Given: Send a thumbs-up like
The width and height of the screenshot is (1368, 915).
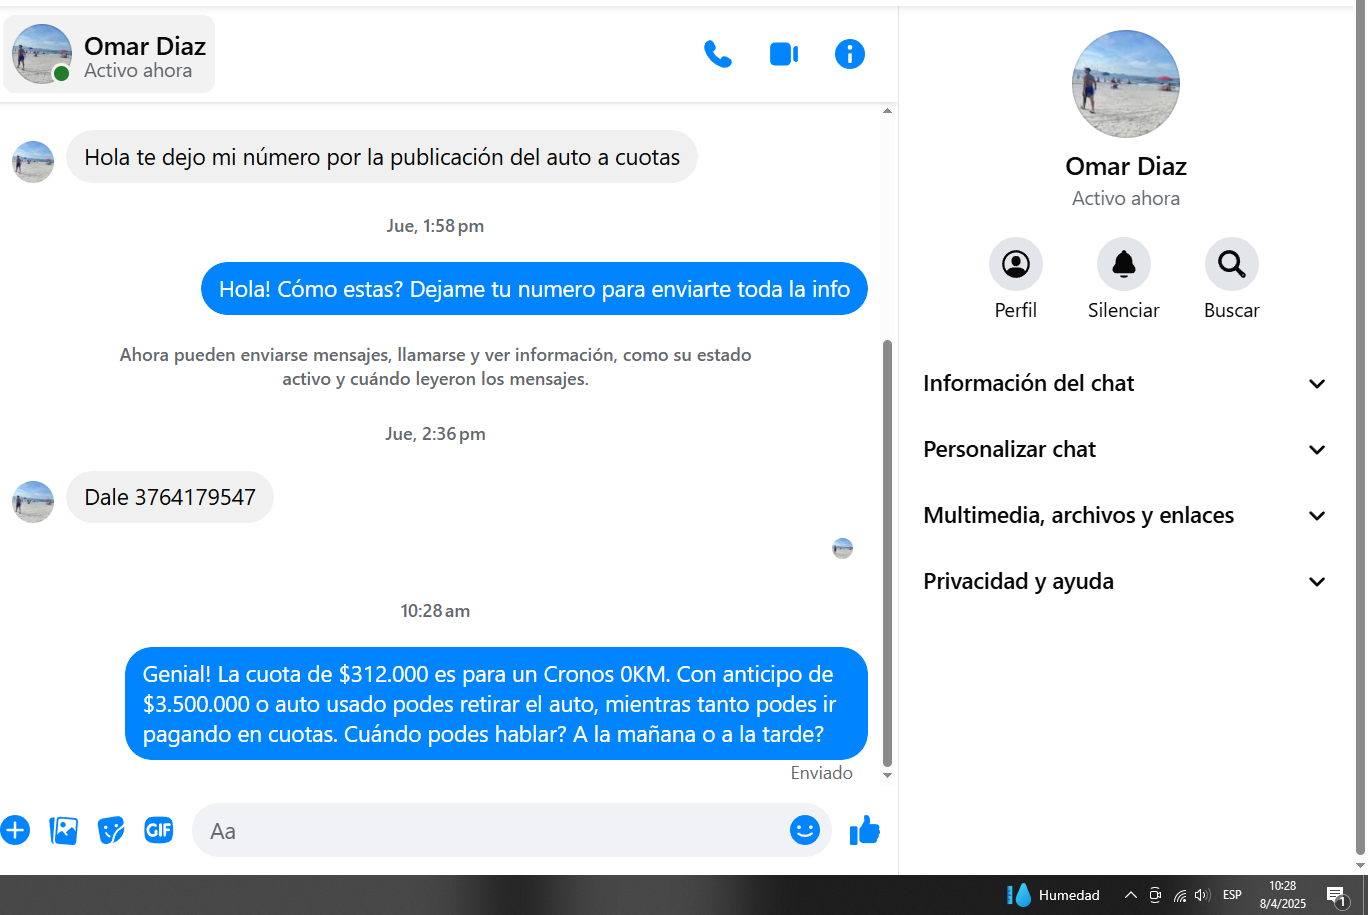Looking at the screenshot, I should [x=864, y=830].
